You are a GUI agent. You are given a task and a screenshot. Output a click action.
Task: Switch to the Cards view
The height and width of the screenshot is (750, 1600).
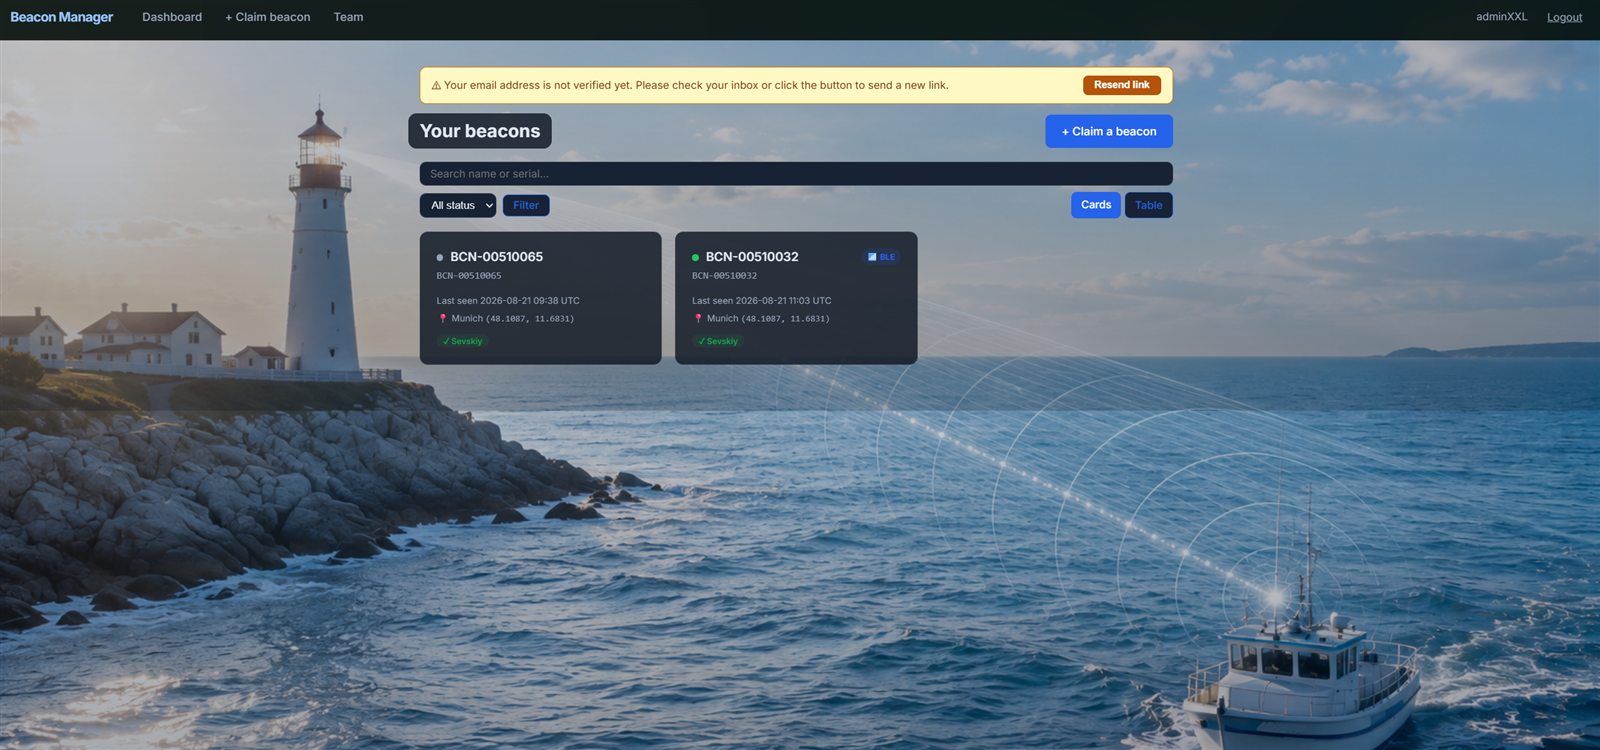[1096, 205]
